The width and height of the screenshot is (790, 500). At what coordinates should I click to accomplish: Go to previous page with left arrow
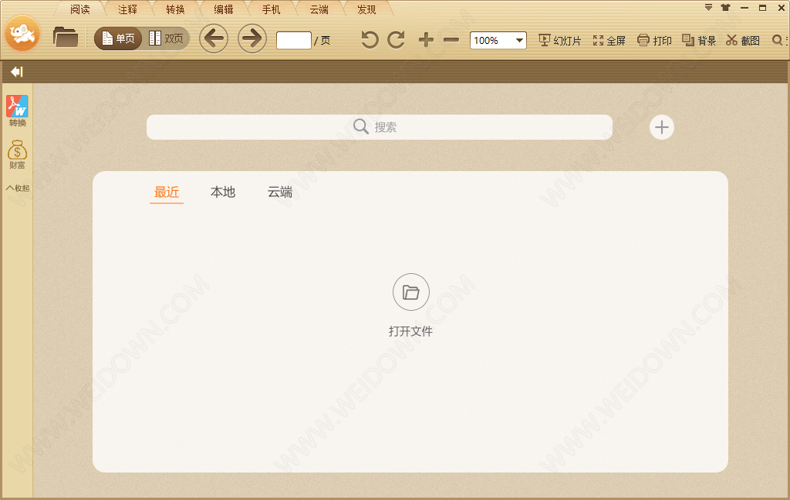point(213,39)
